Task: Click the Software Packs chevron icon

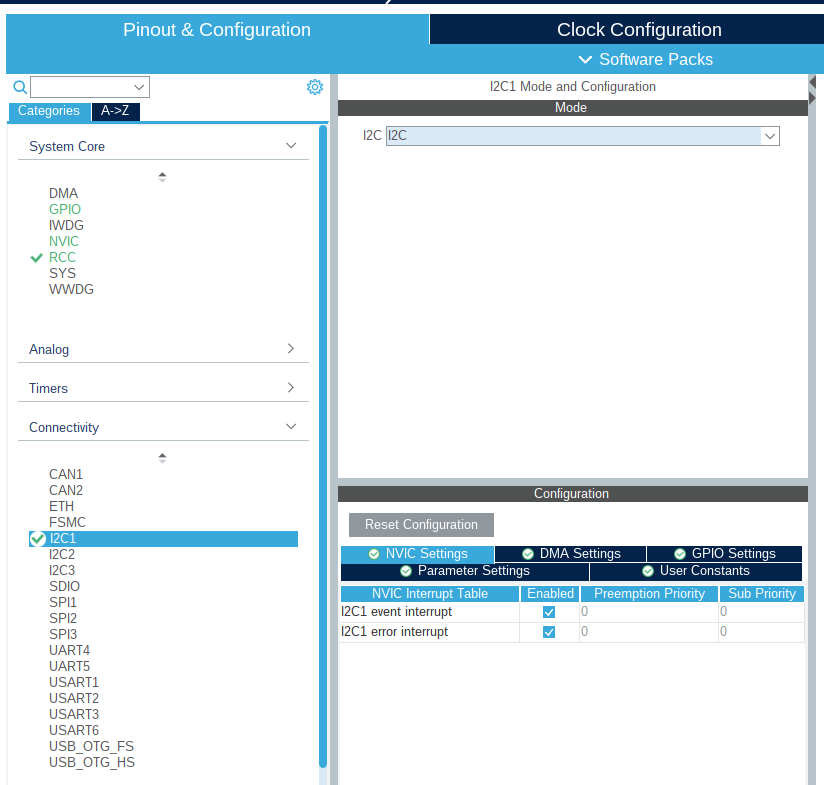Action: pos(586,59)
